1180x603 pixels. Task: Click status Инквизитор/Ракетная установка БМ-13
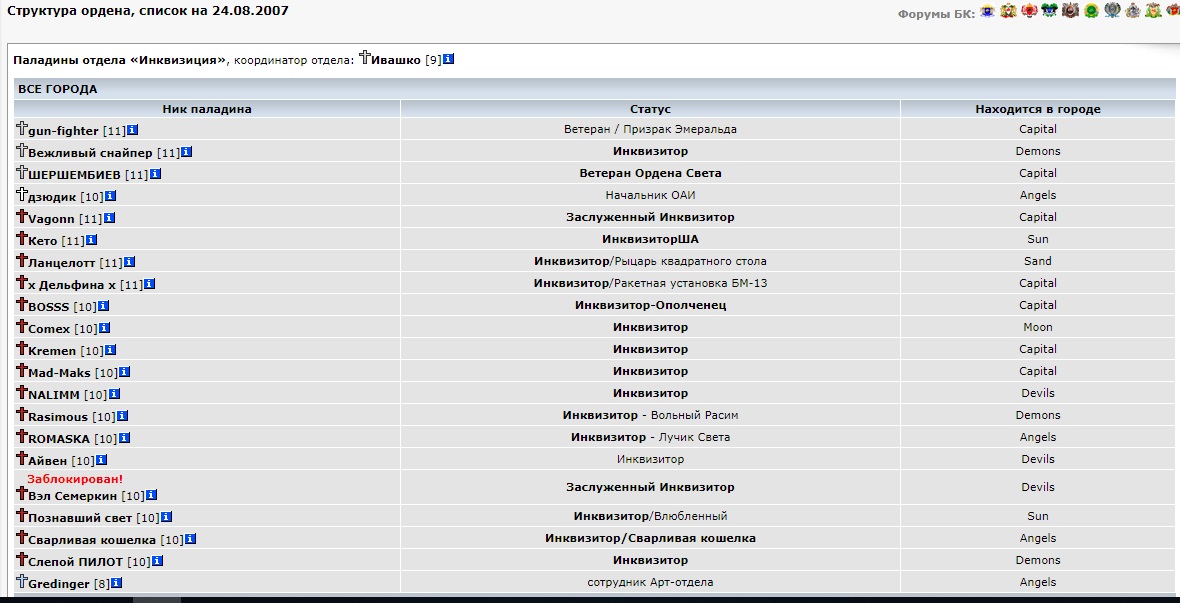point(650,283)
